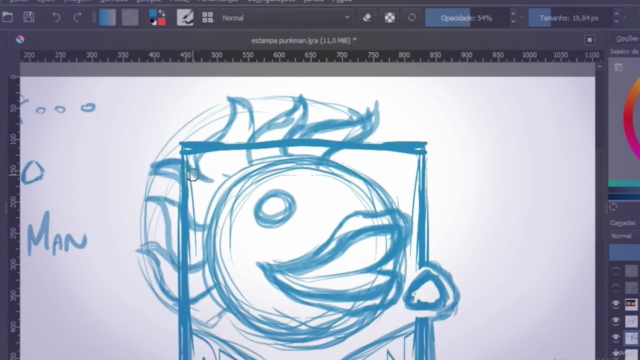Open the layer blending mode Normal dropdown
The width and height of the screenshot is (640, 360).
tap(624, 236)
